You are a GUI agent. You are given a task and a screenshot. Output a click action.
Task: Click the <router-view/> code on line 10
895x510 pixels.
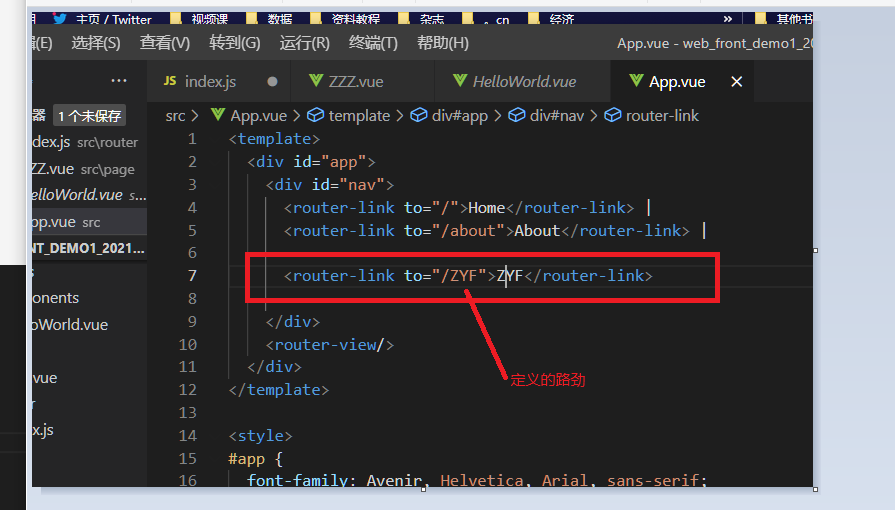329,344
